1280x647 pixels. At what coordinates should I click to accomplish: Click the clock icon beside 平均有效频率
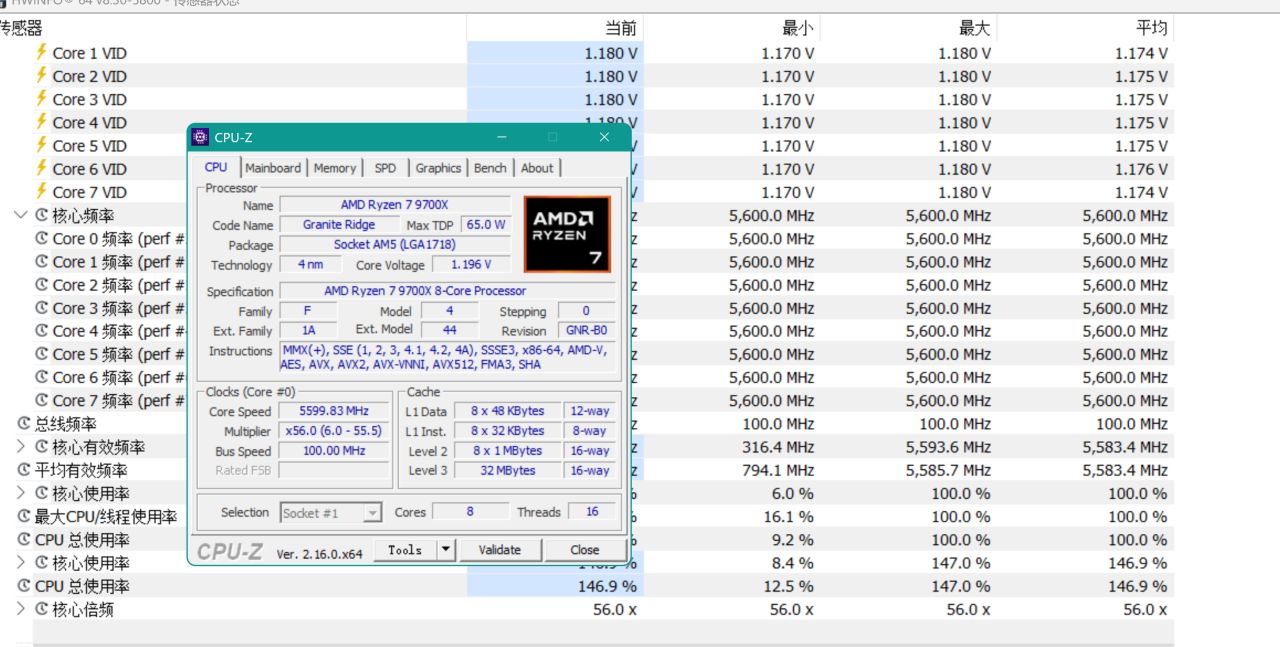[24, 470]
